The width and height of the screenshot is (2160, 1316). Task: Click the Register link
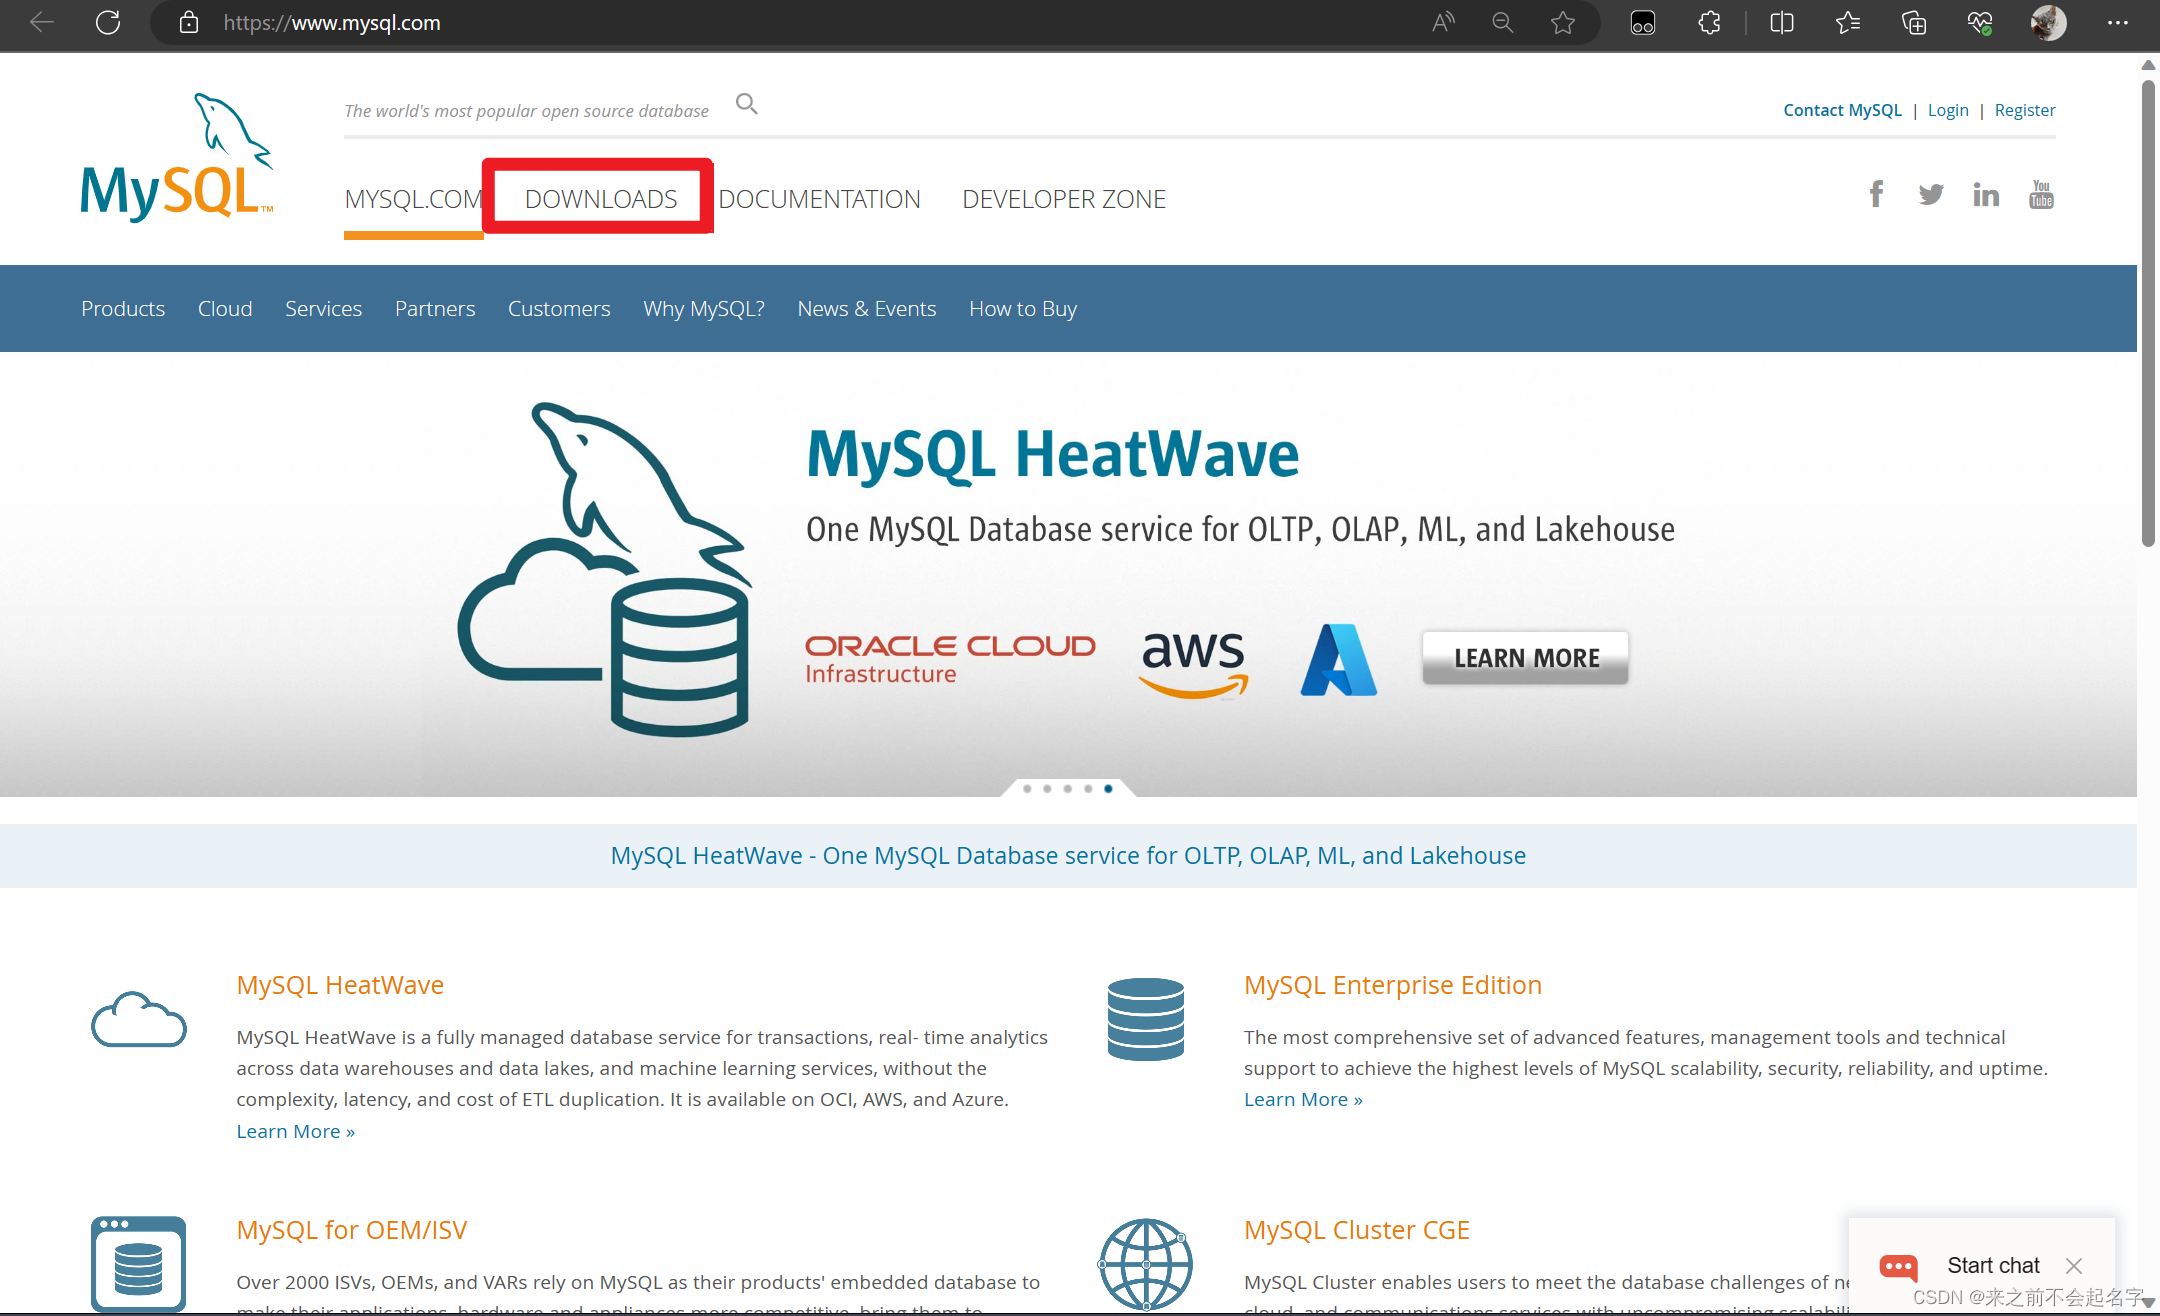point(2025,109)
